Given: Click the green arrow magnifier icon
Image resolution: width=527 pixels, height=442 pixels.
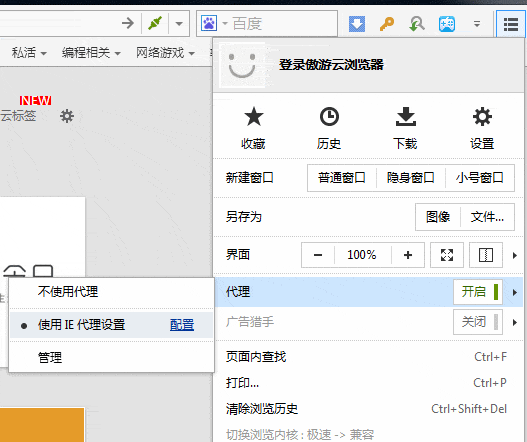Looking at the screenshot, I should (417, 24).
